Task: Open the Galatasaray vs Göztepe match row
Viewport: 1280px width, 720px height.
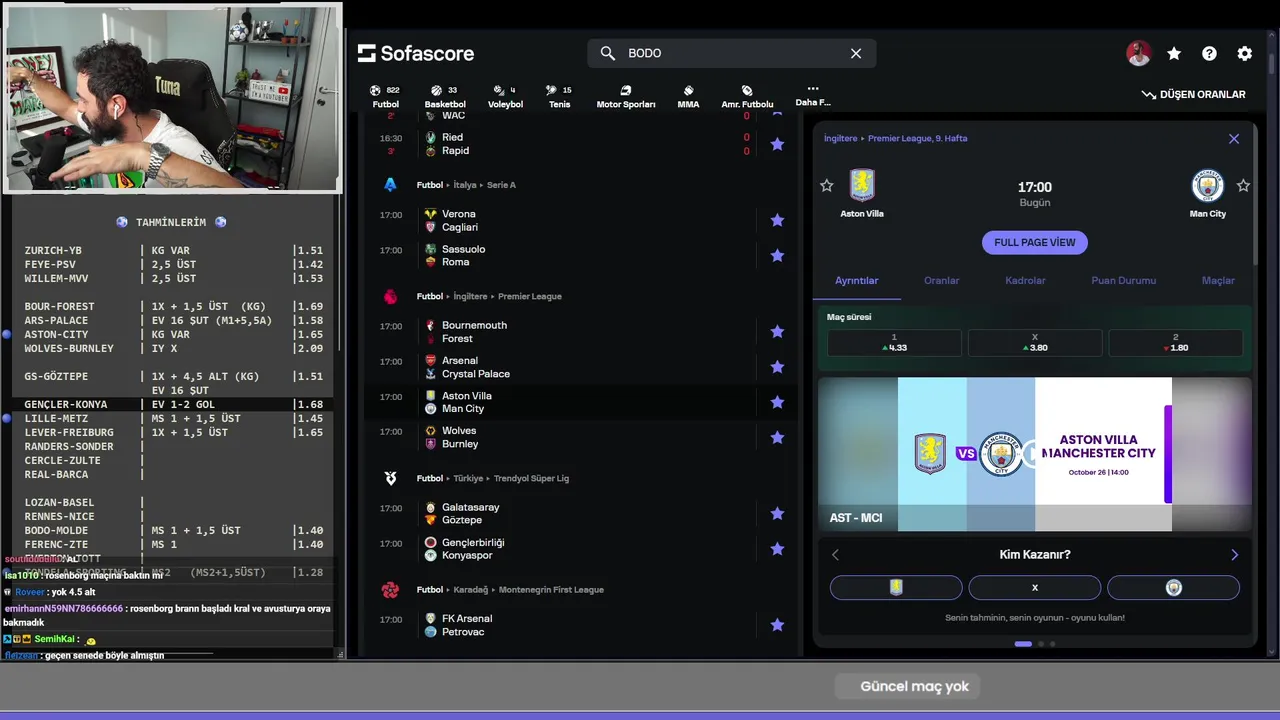Action: tap(581, 513)
